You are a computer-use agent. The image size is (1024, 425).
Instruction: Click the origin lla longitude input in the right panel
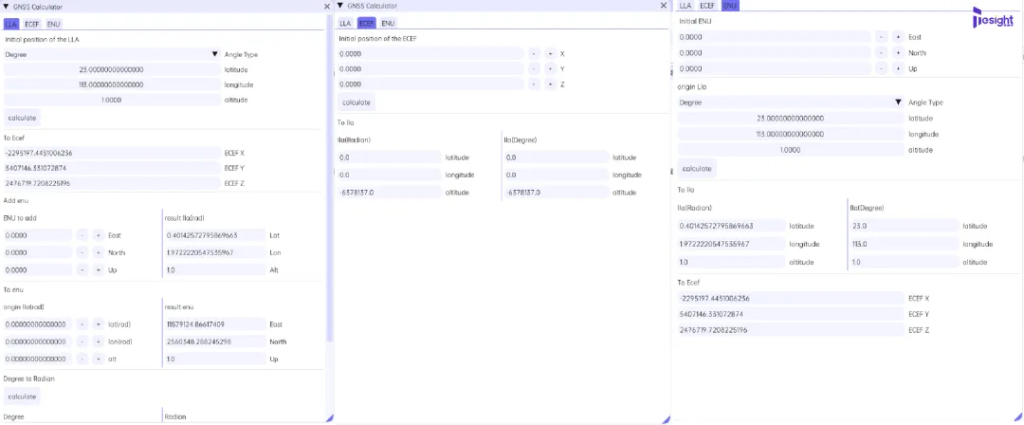[x=791, y=134]
